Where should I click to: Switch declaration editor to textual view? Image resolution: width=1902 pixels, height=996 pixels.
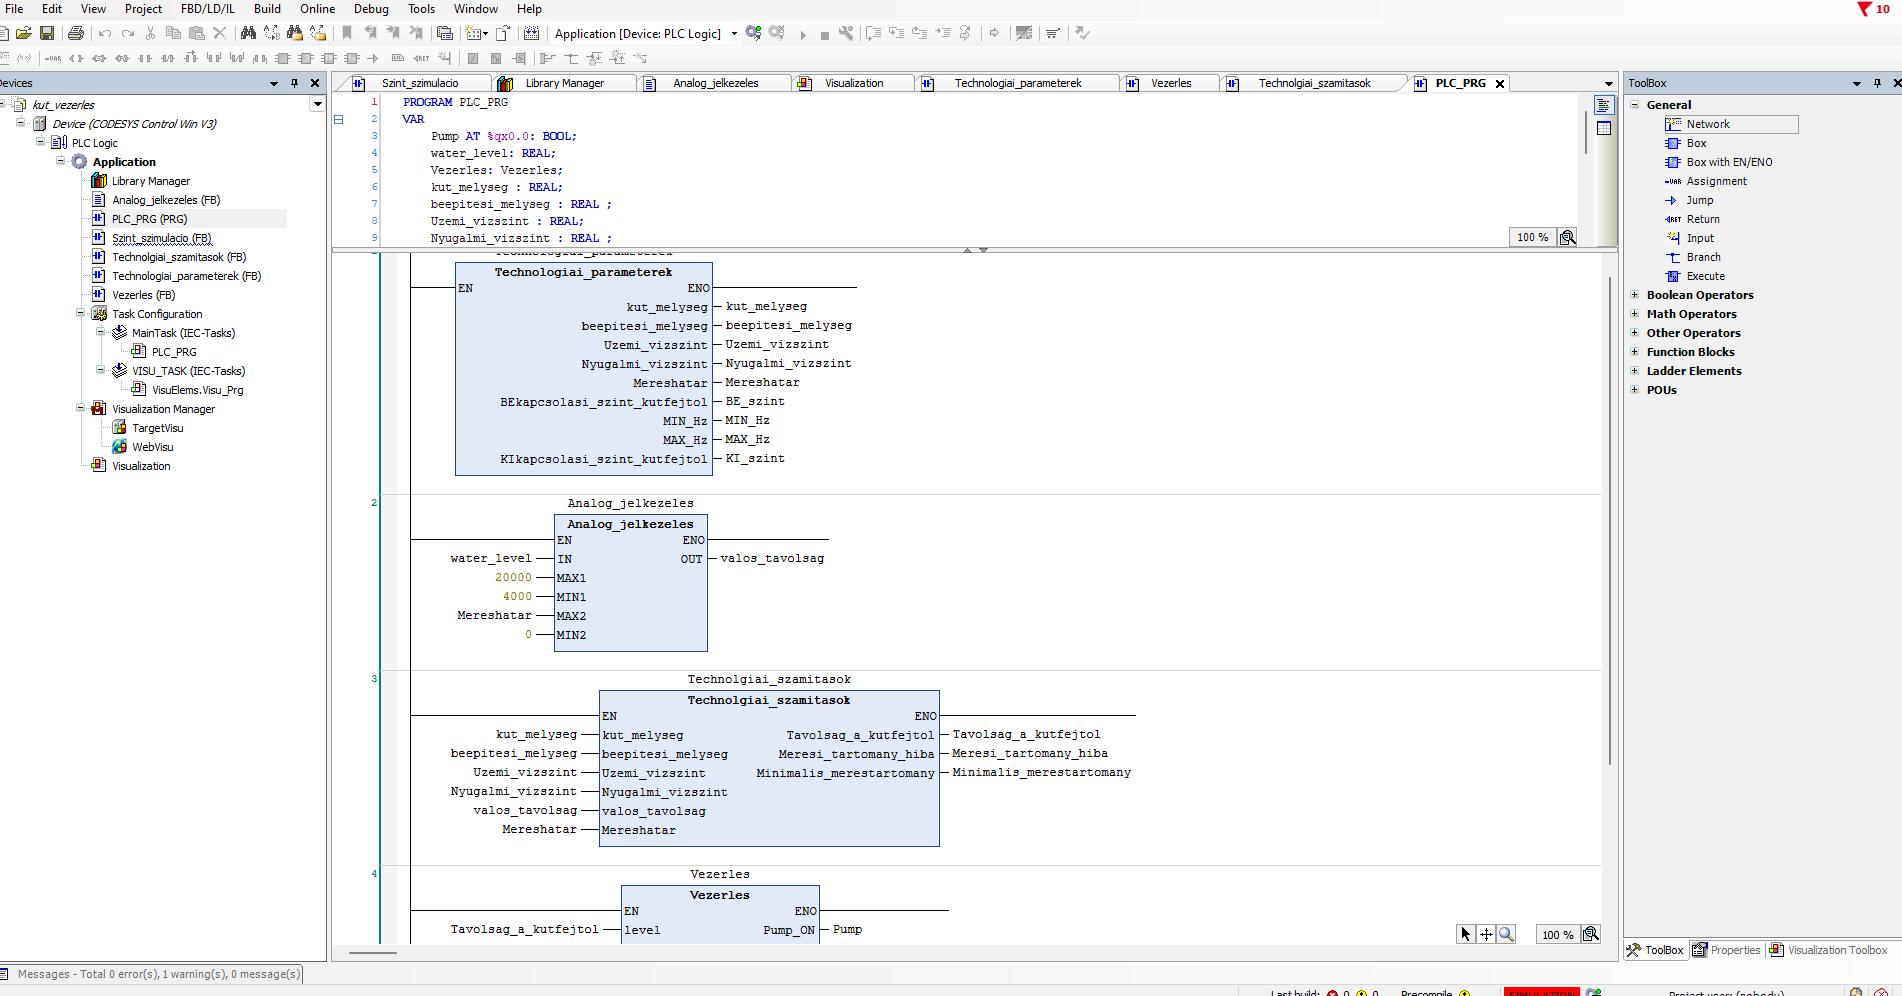(x=1604, y=105)
